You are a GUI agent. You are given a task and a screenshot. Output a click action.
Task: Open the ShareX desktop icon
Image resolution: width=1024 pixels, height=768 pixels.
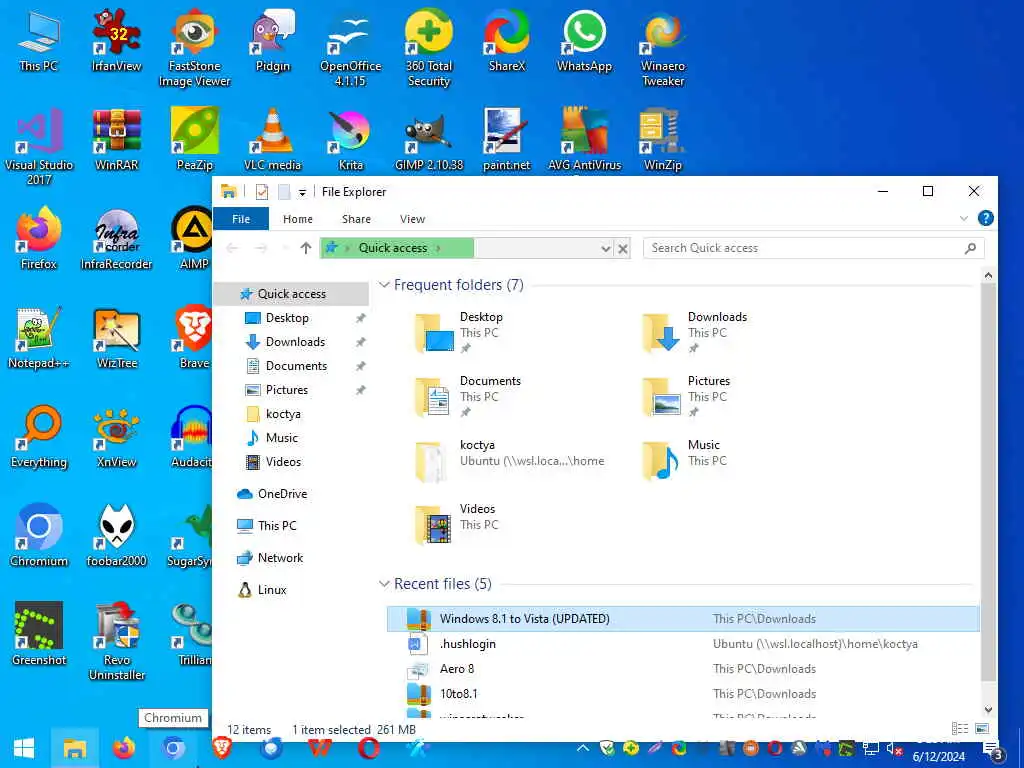pyautogui.click(x=507, y=40)
